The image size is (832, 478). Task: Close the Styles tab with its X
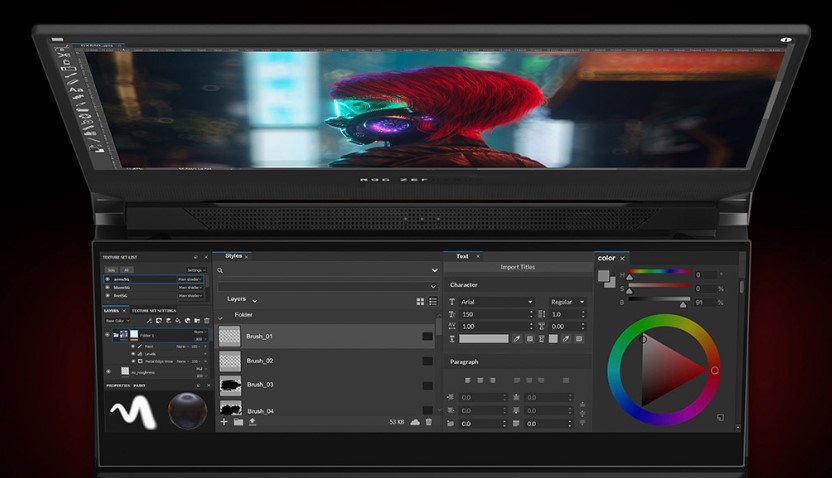point(247,257)
